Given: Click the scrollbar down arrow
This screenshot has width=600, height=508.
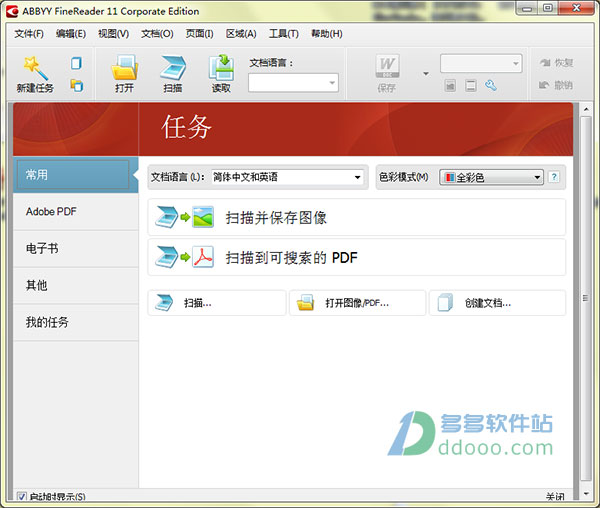Looking at the screenshot, I should click(x=586, y=494).
